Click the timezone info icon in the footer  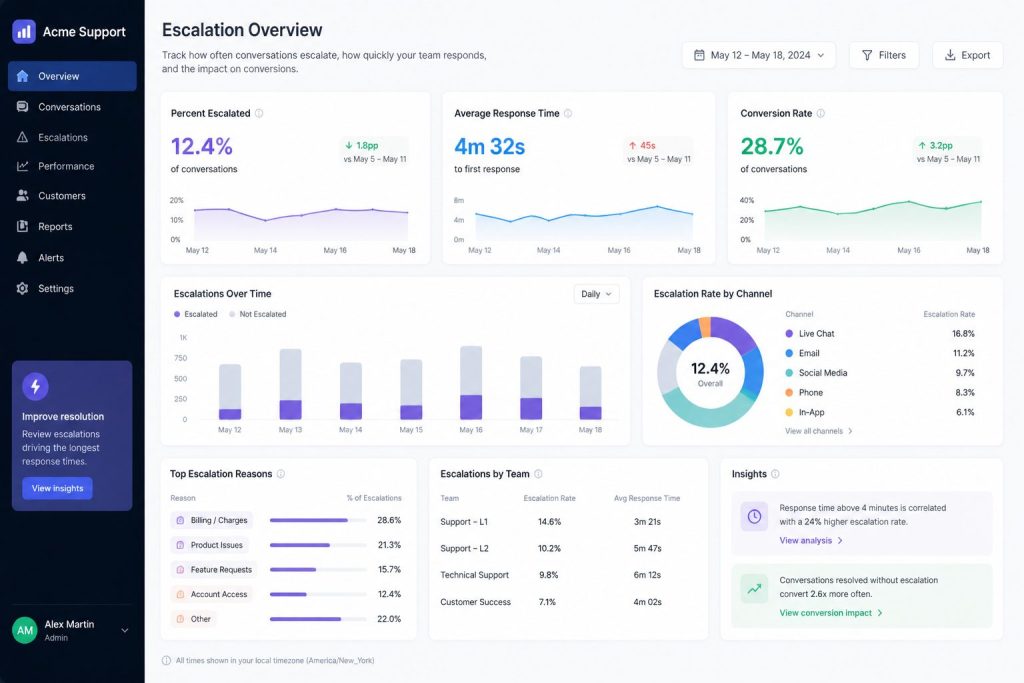167,661
